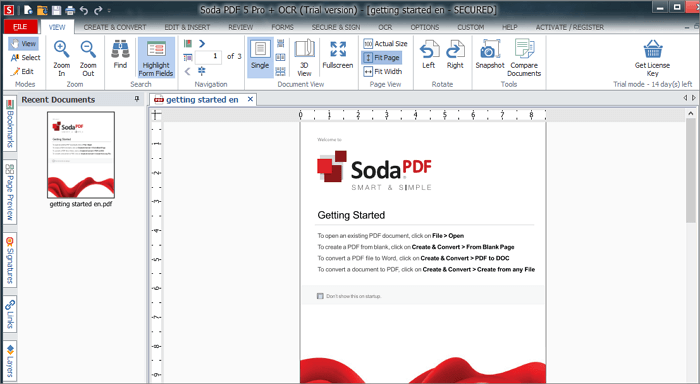Open the Links side panel
Viewport: 700px width, 384px height.
[x=10, y=314]
